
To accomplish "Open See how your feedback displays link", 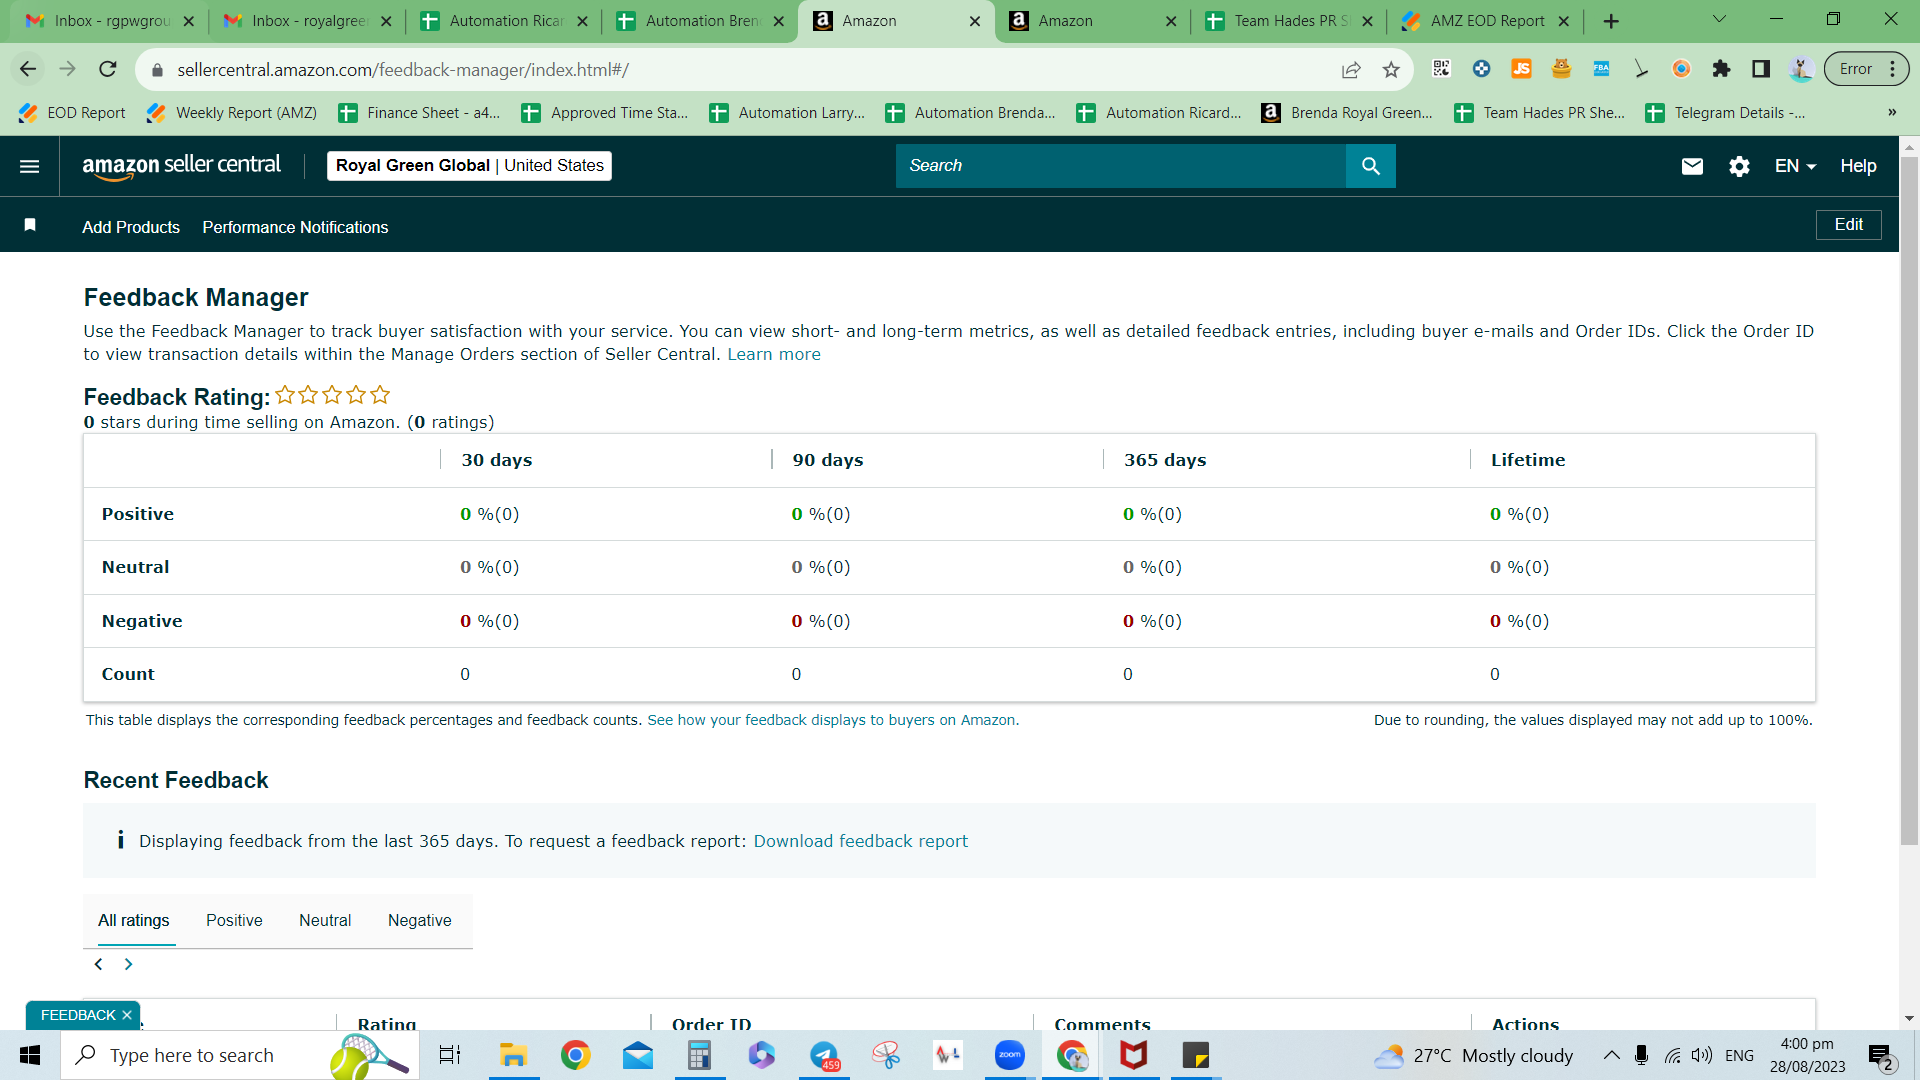I will (x=833, y=720).
